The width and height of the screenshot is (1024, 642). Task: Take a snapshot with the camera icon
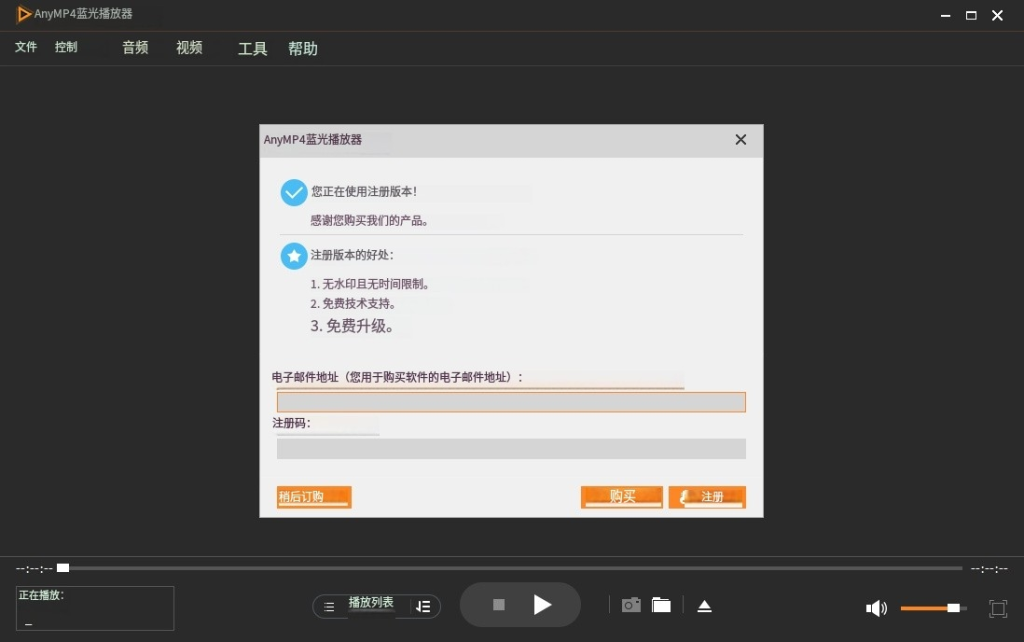pyautogui.click(x=630, y=604)
